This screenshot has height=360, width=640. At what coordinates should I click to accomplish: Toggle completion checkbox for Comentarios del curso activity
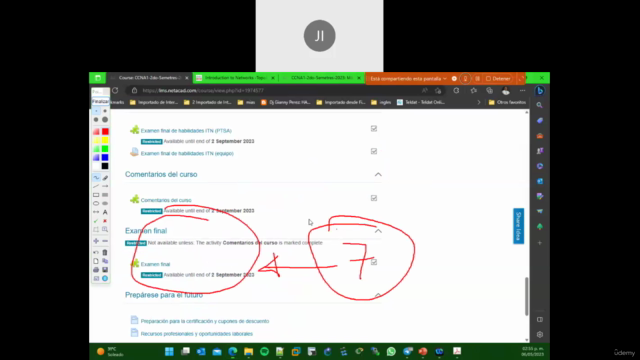pos(374,198)
